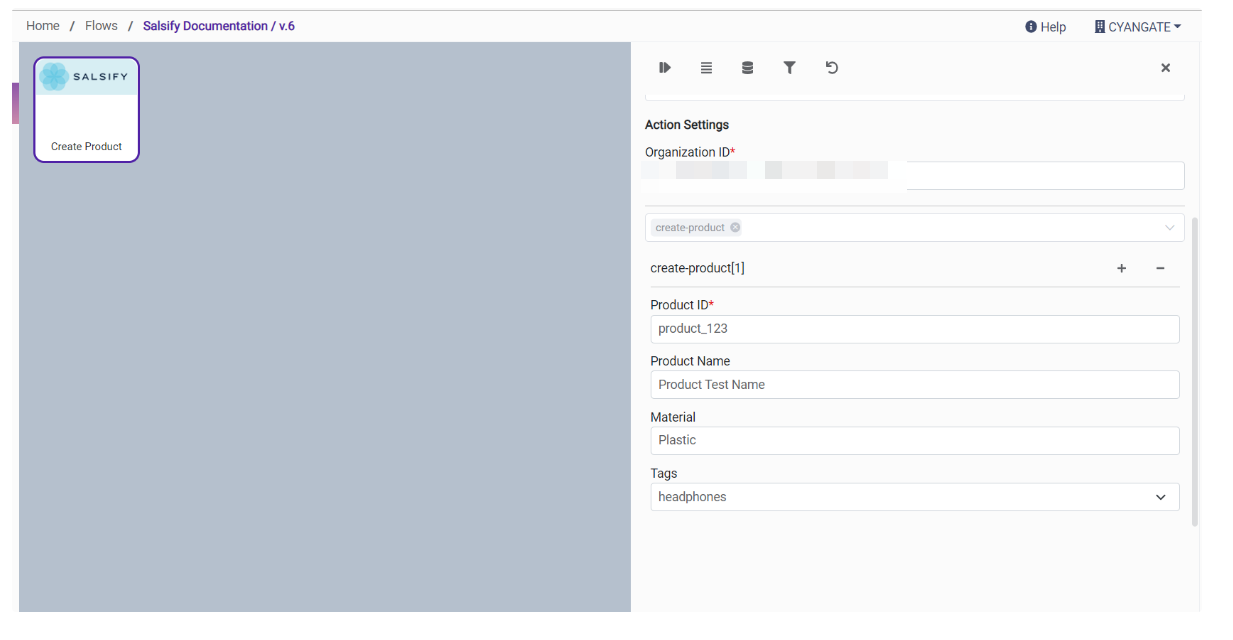The height and width of the screenshot is (640, 1233).
Task: Click Salsify Documentation / v.6 breadcrumb
Action: coord(218,26)
